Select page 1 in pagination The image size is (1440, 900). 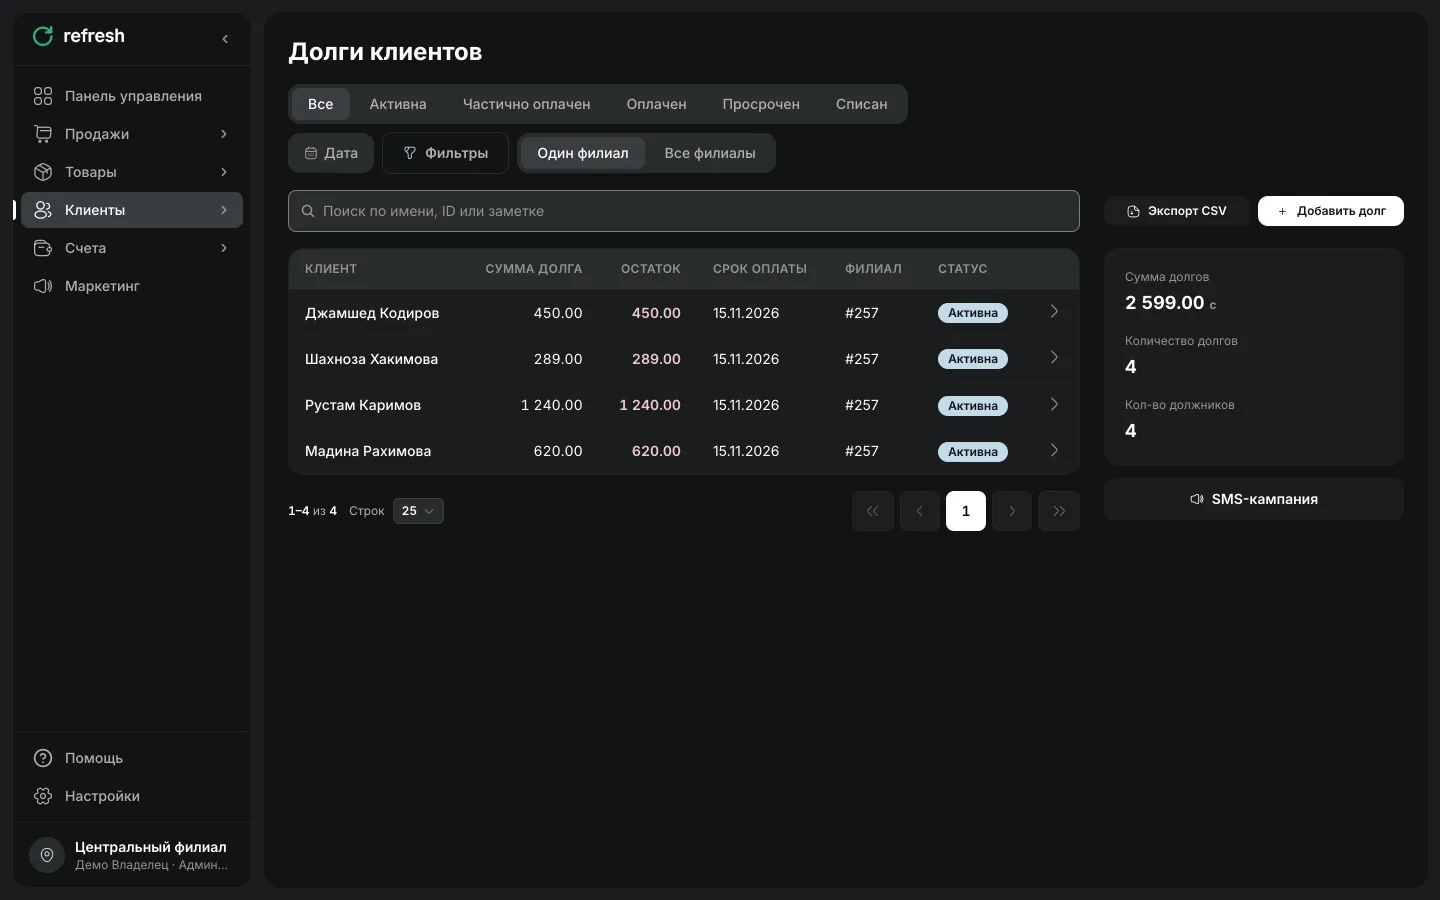click(x=966, y=511)
